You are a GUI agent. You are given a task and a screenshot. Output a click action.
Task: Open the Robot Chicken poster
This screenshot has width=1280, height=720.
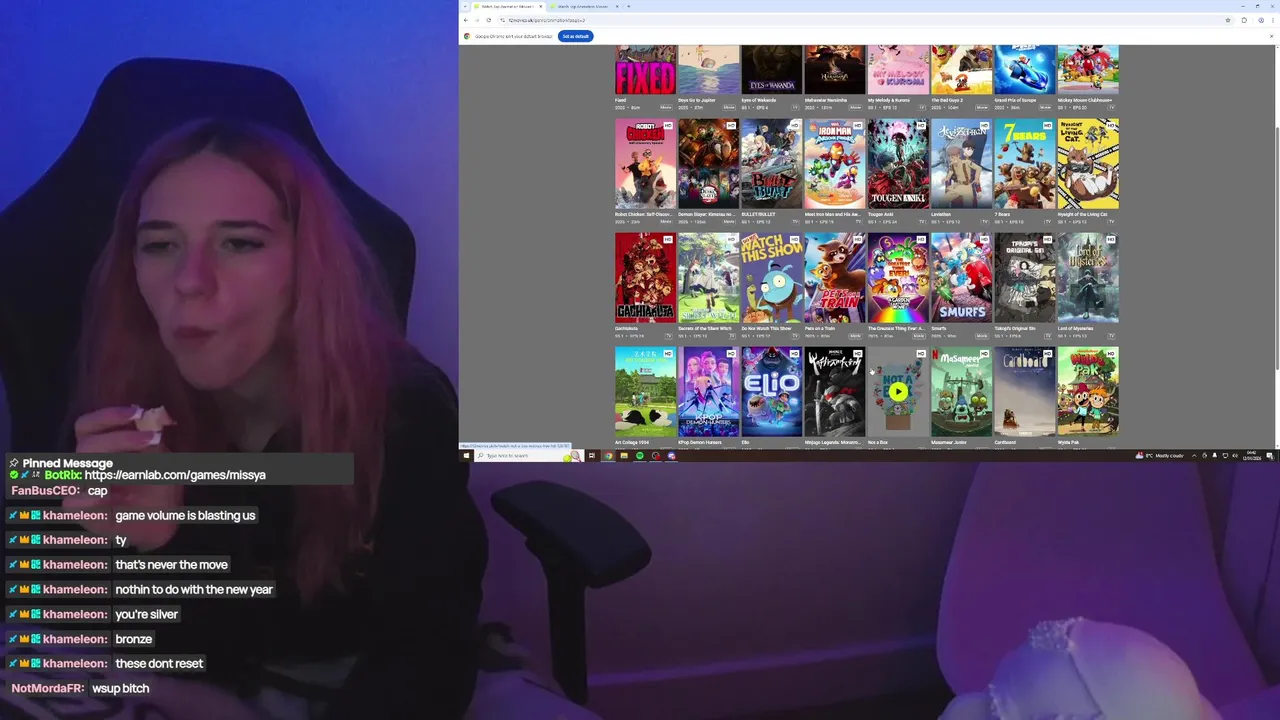645,164
